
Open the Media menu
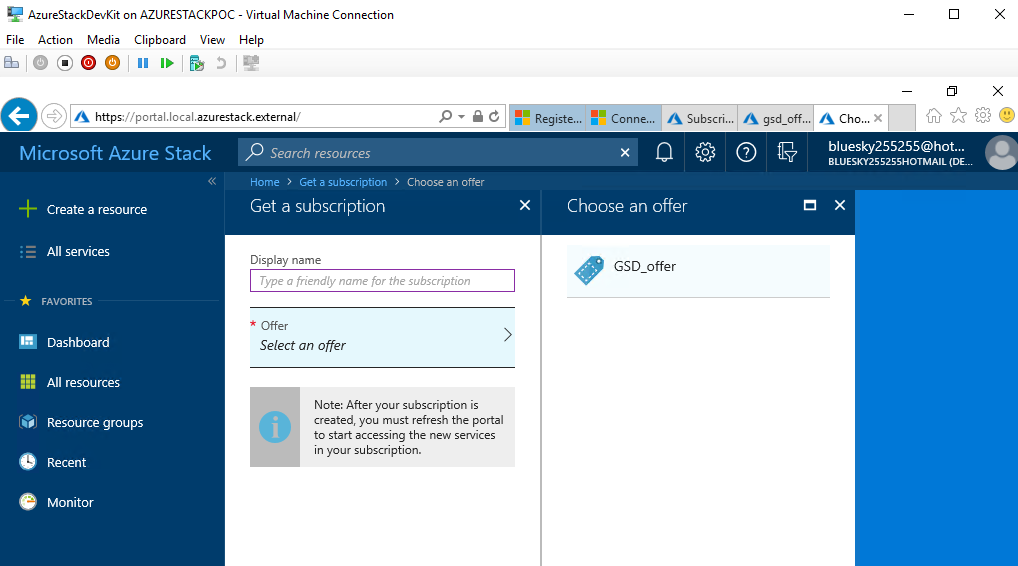click(x=103, y=40)
